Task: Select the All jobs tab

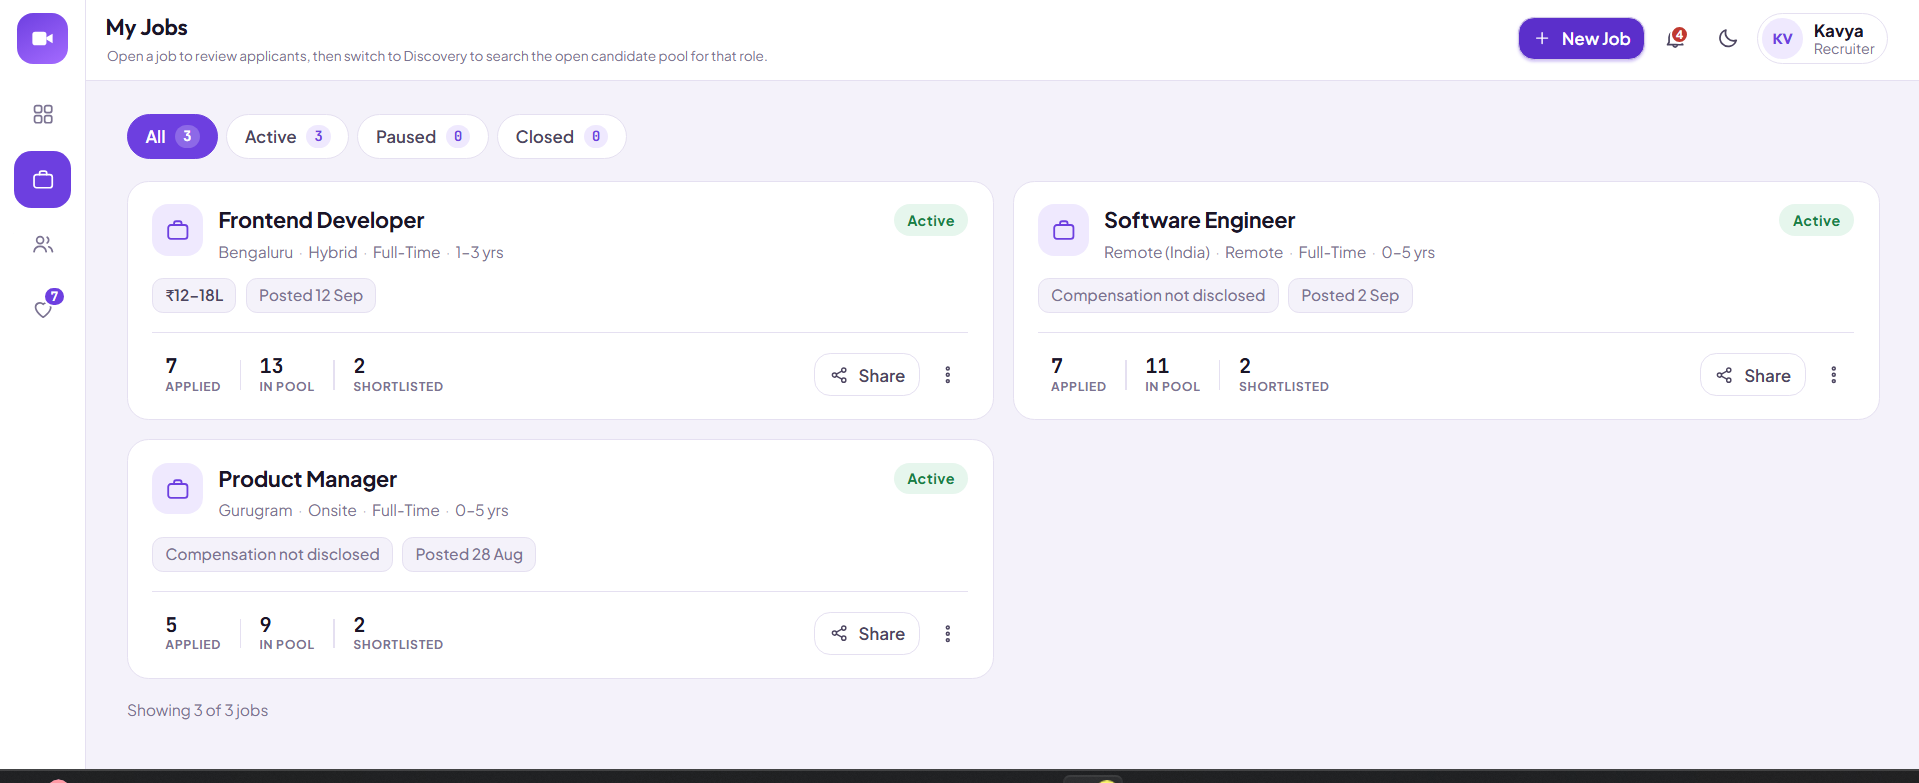Action: point(172,137)
